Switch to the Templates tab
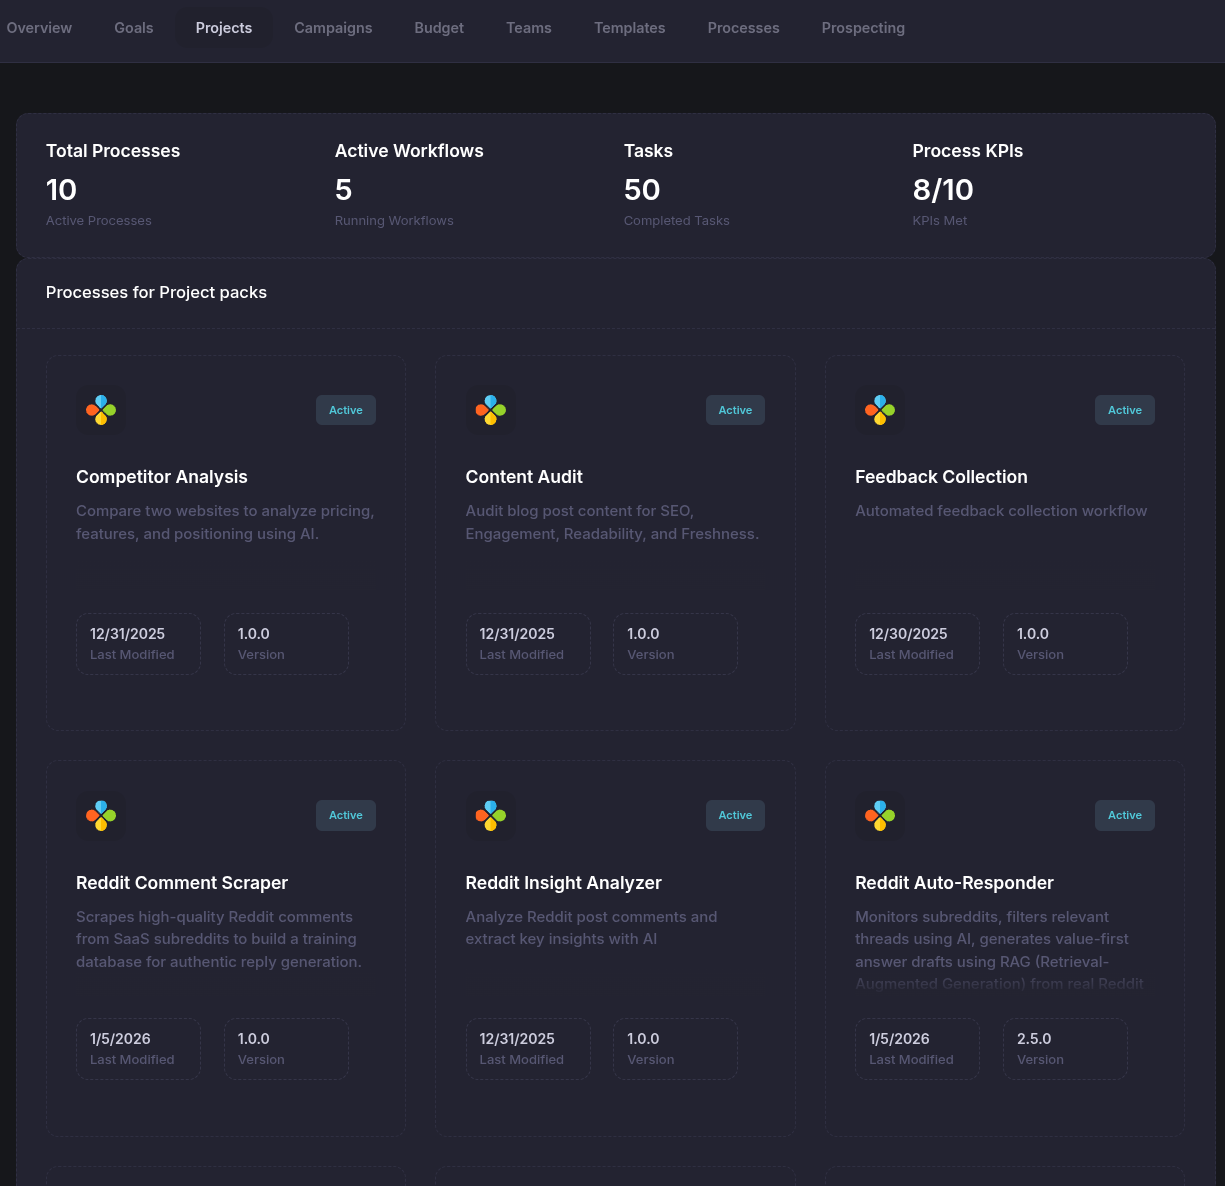1225x1186 pixels. (630, 28)
